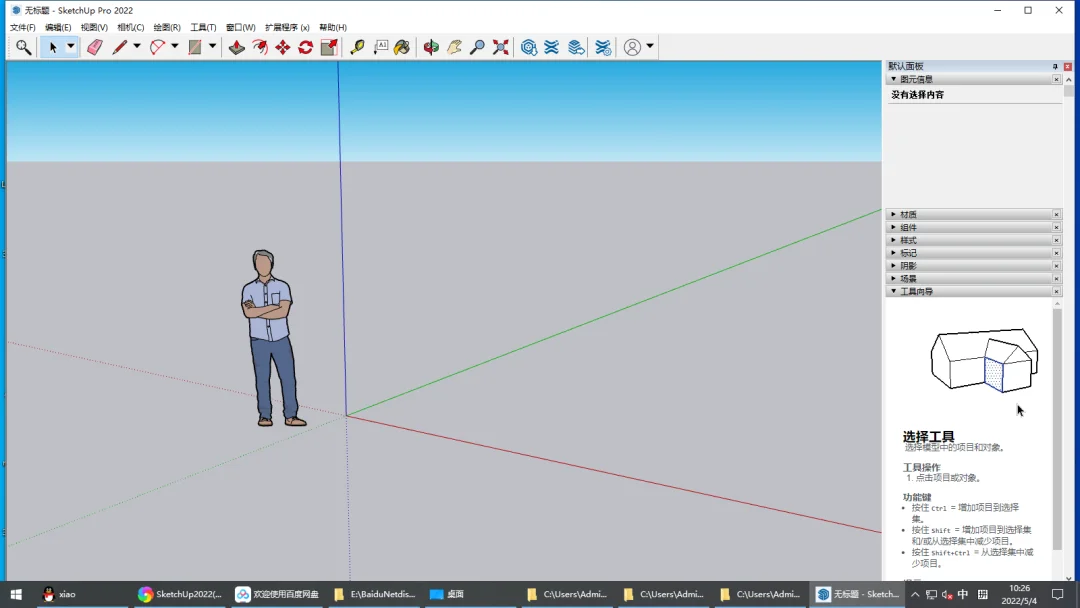Expand the 组件 panel section

(893, 227)
